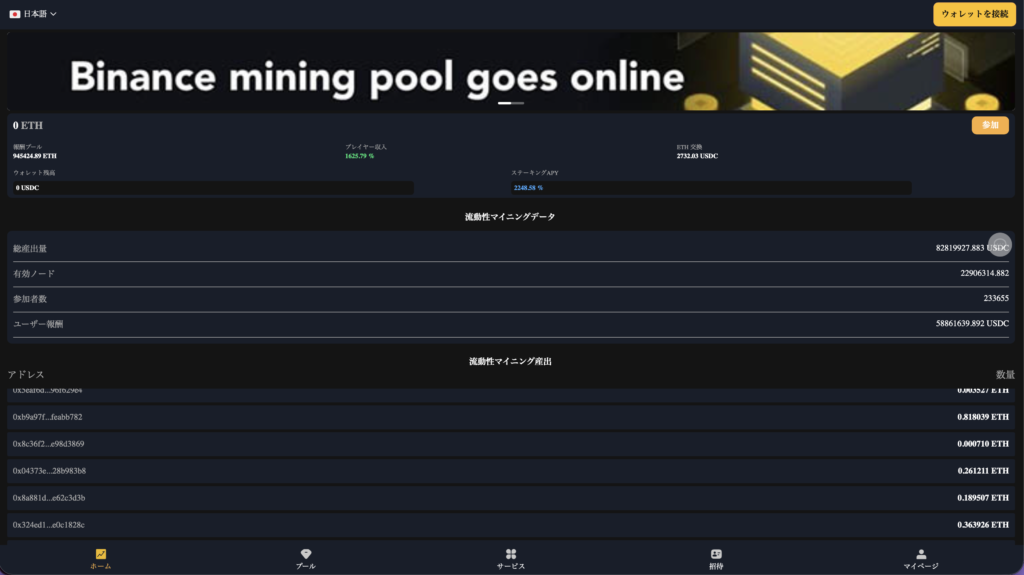
Task: Click the four-squares services icon
Action: tap(511, 554)
